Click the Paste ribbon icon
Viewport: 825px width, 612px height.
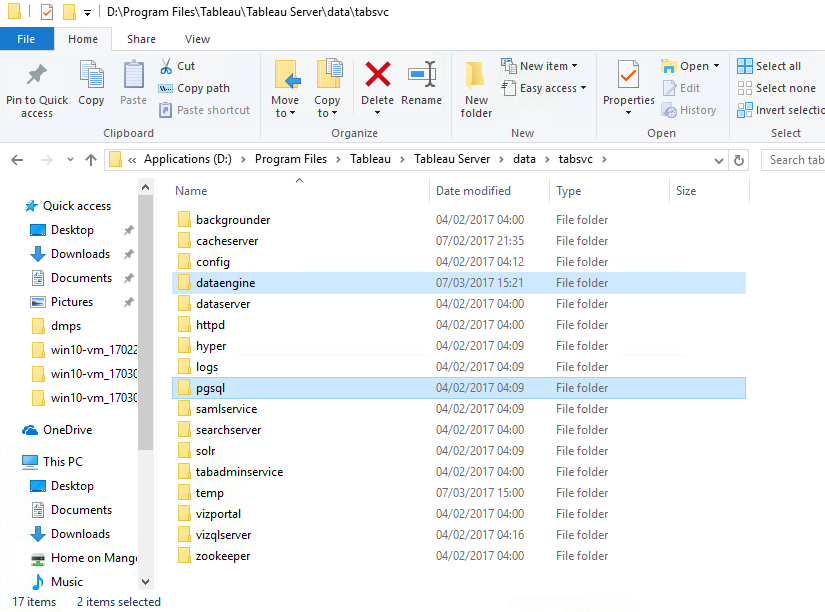click(134, 75)
